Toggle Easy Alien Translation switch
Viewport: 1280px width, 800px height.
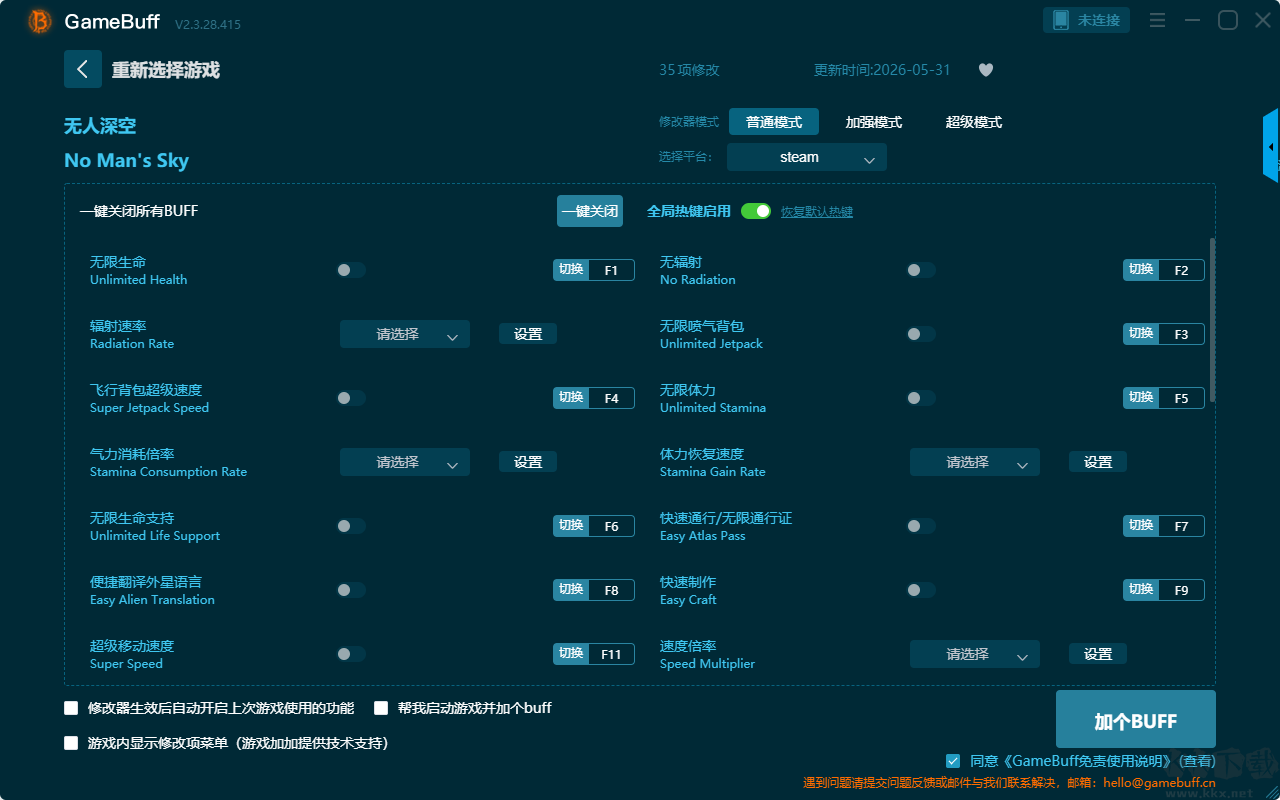coord(351,590)
